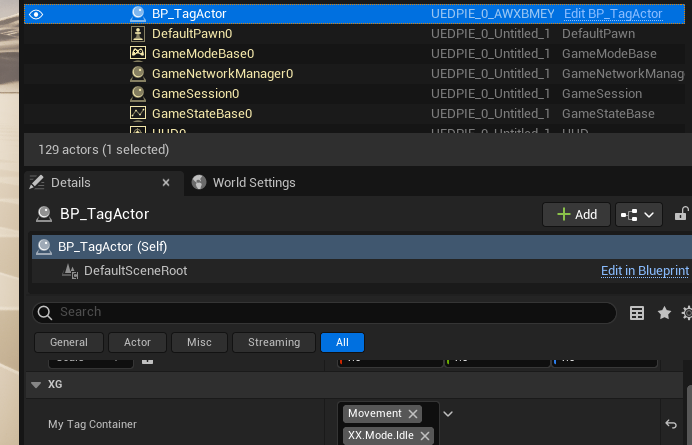Image resolution: width=692 pixels, height=445 pixels.
Task: Open Edit BP_TagActor link
Action: 613,14
